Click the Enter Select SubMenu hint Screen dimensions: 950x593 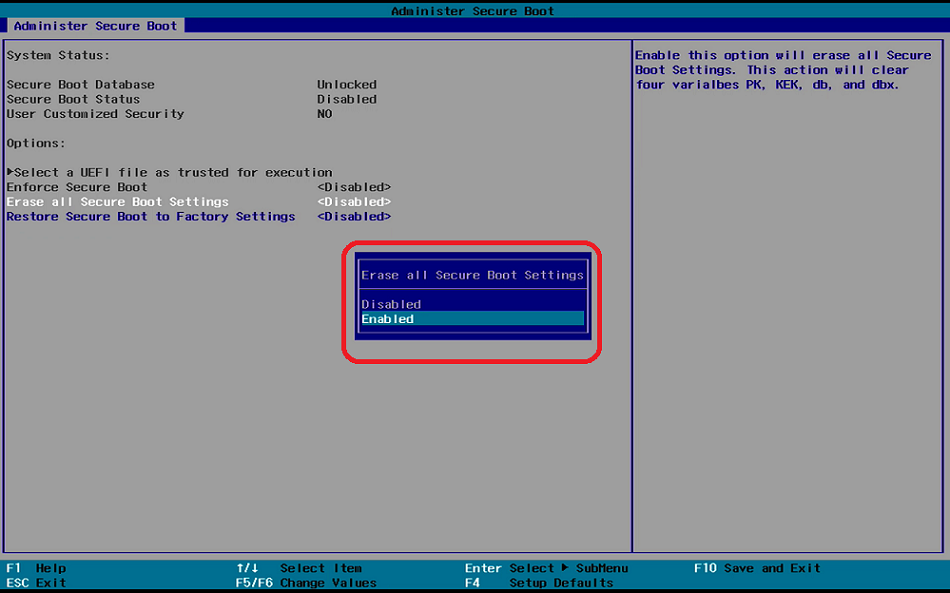pos(546,568)
